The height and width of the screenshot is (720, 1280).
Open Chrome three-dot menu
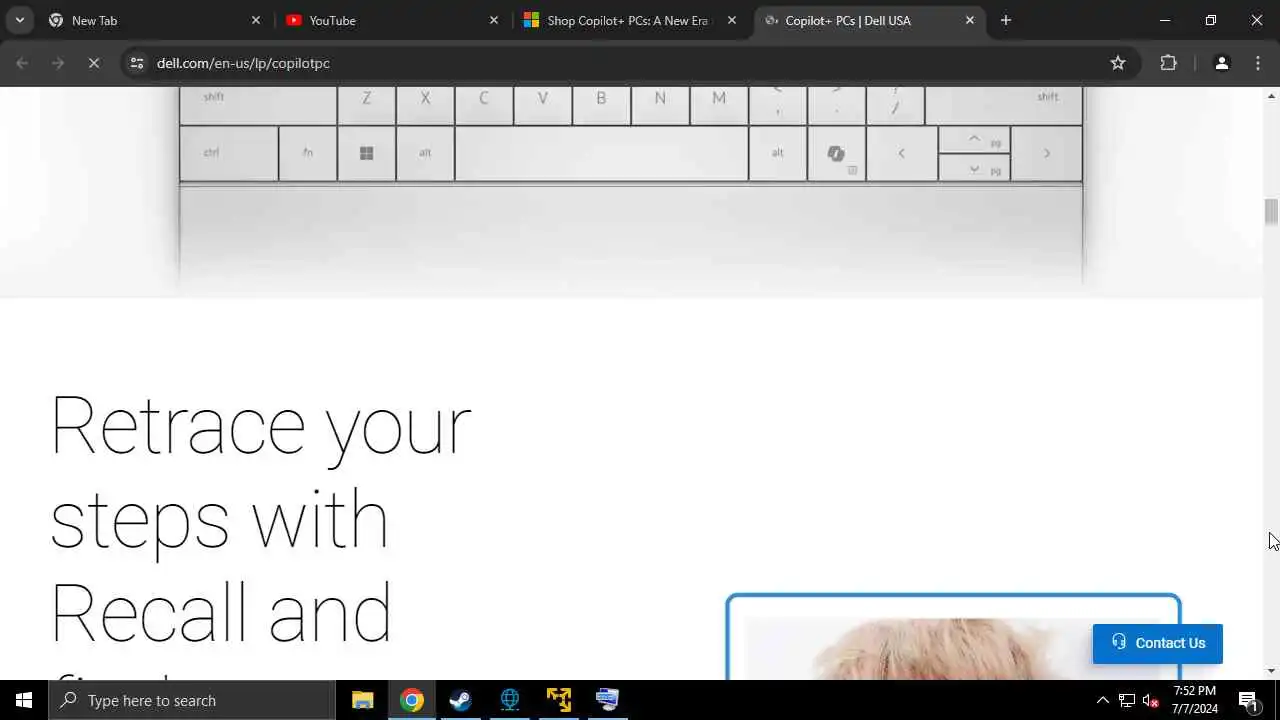(x=1258, y=63)
